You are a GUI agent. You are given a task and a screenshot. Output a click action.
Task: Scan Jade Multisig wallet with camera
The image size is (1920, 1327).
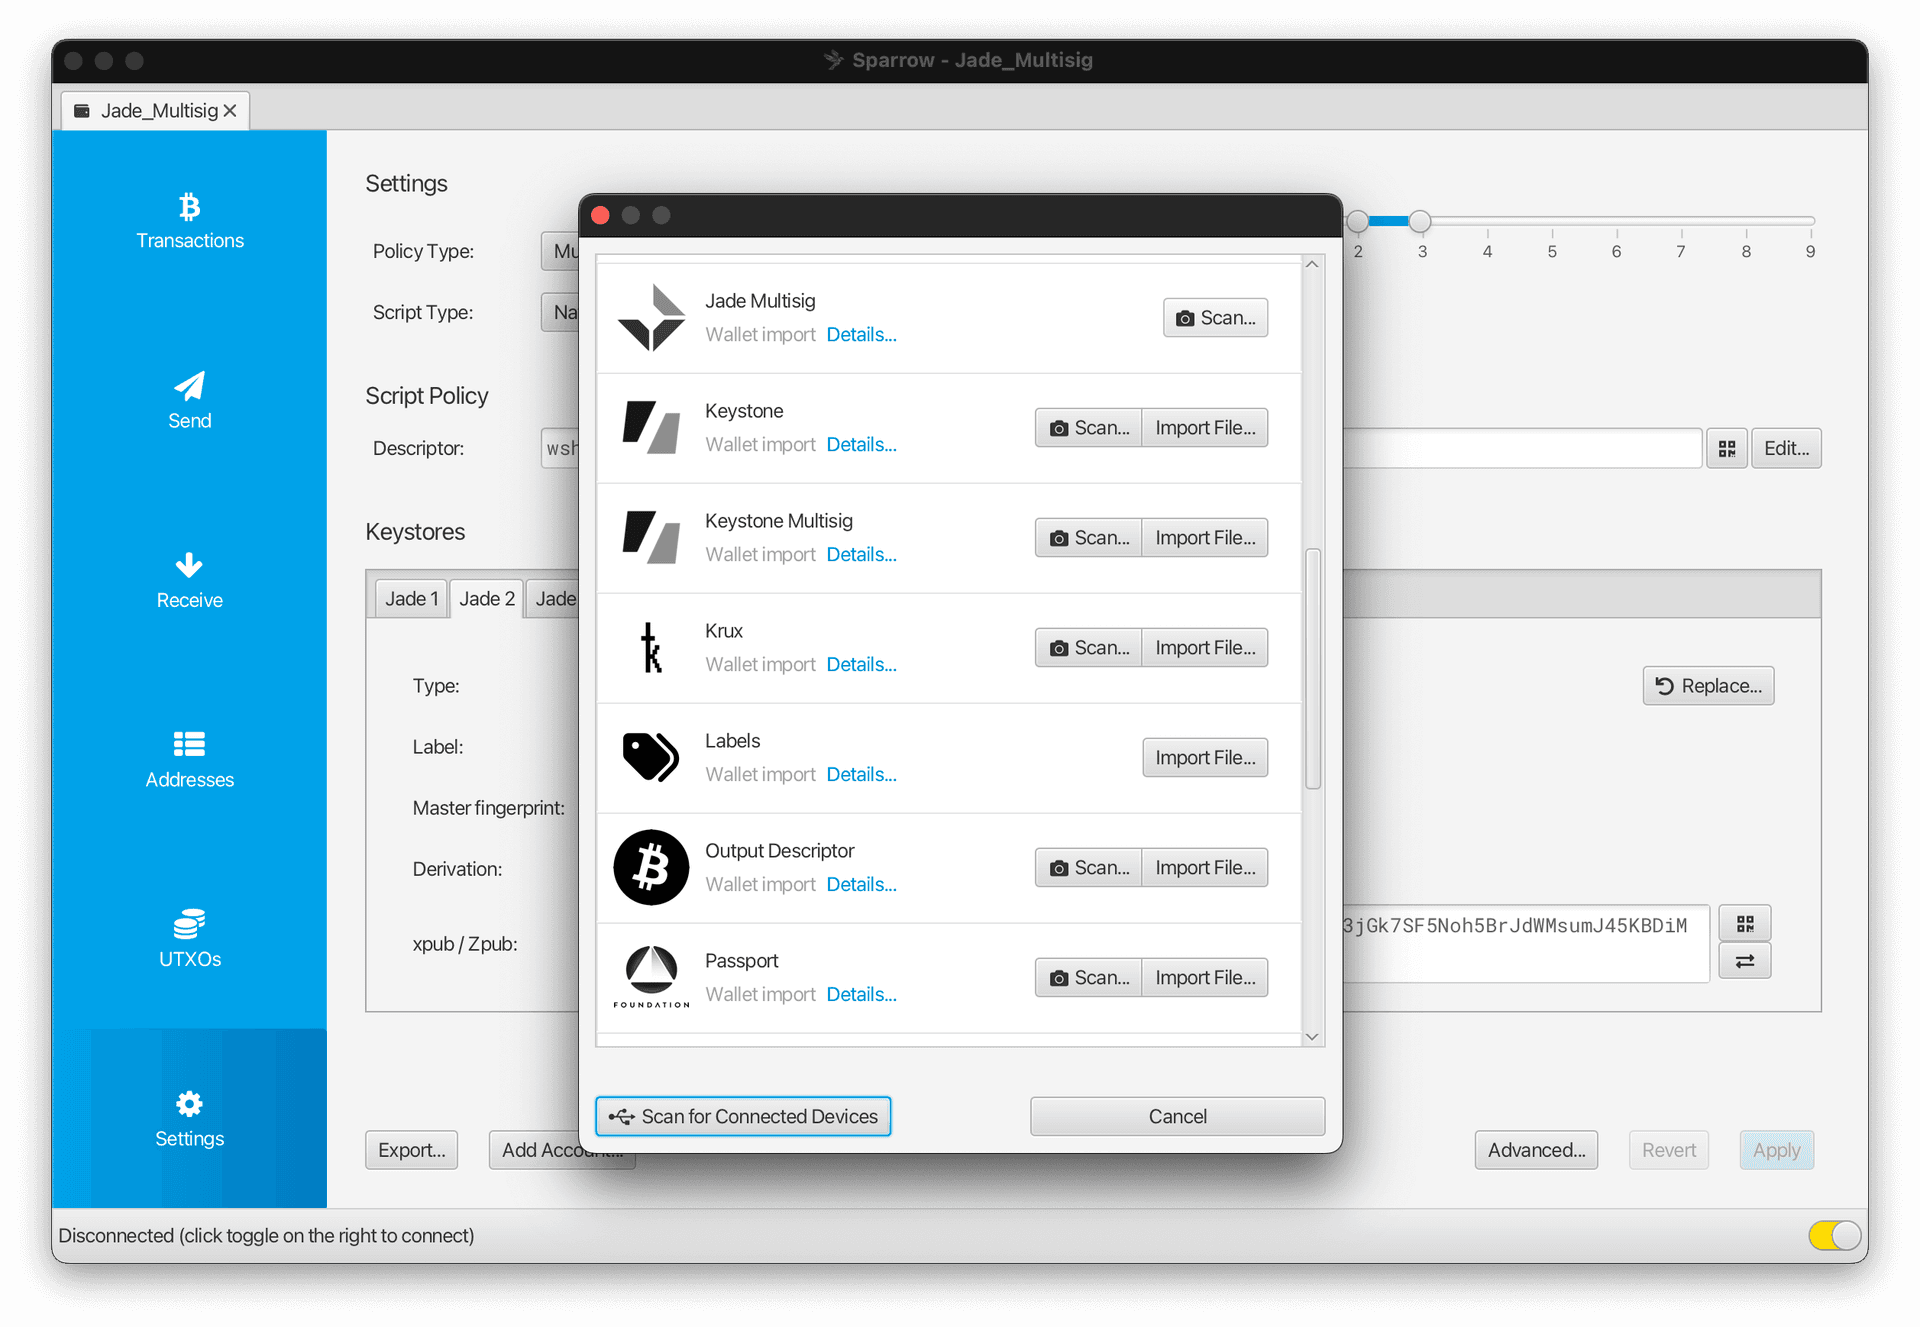(1215, 318)
